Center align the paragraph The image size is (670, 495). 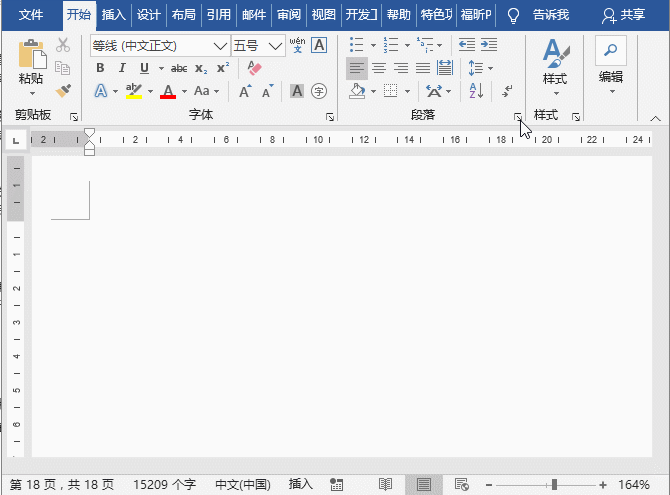(x=379, y=68)
